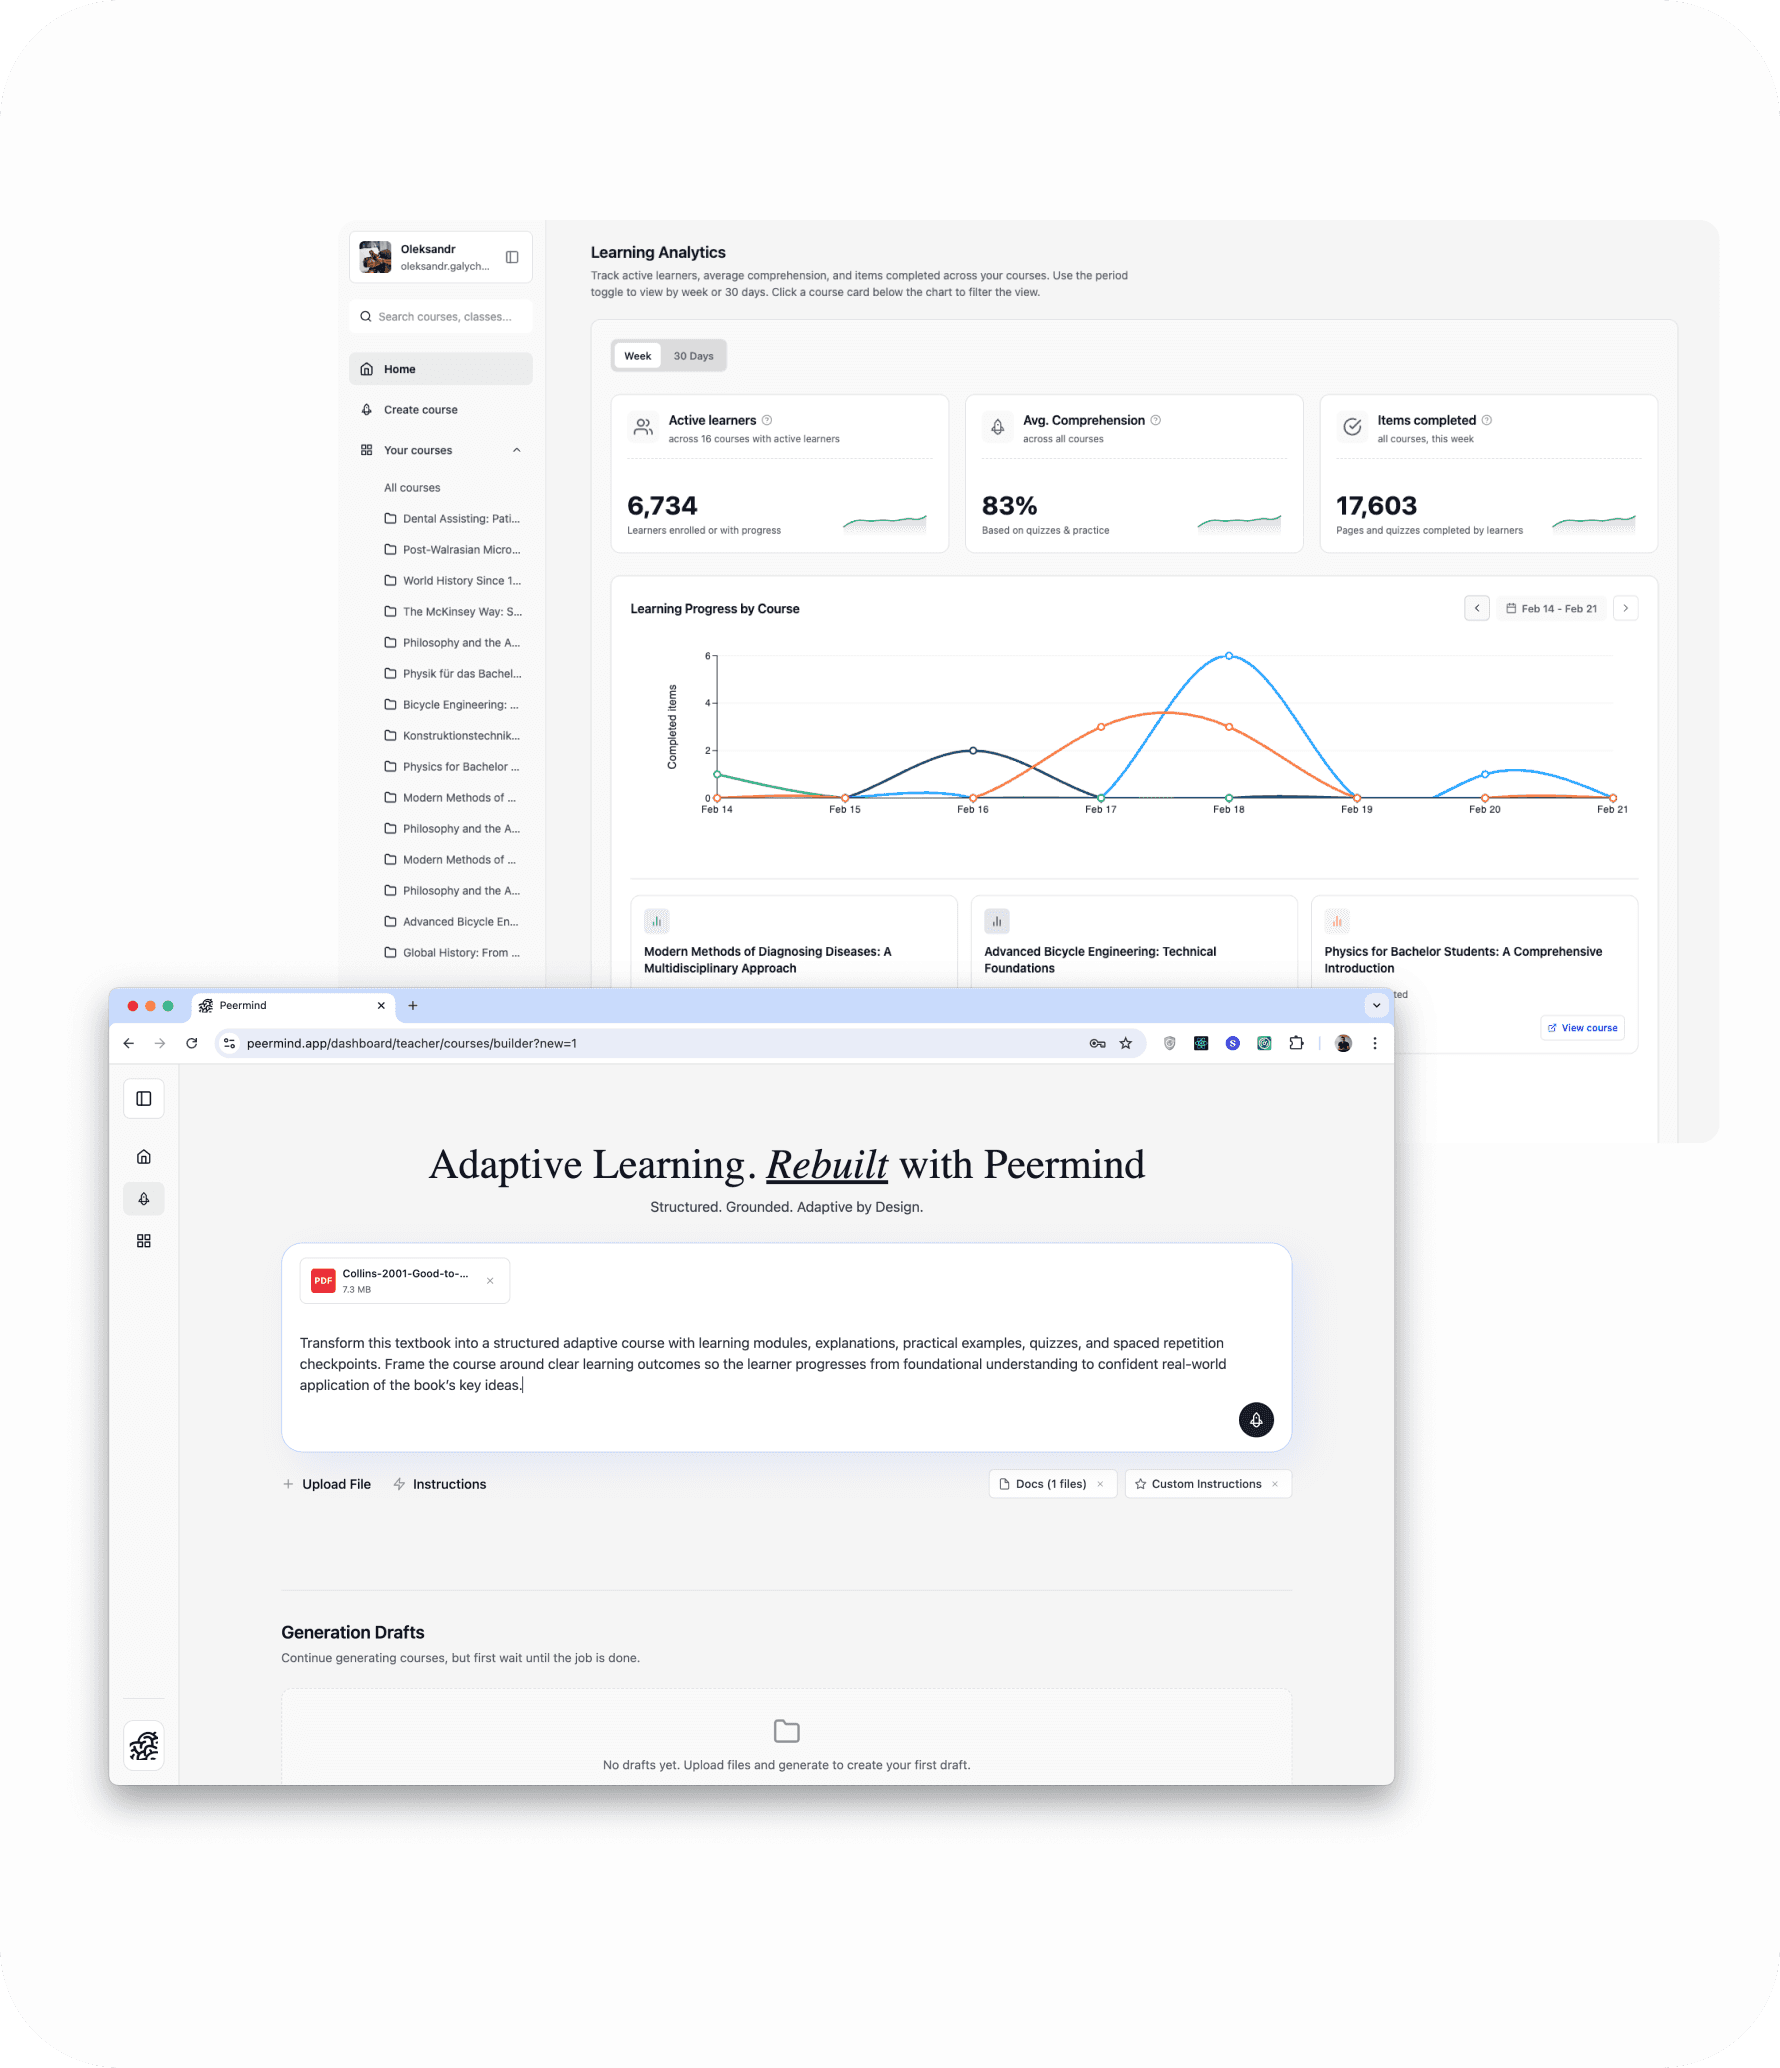Open Dental Assisting course folder

pos(453,519)
